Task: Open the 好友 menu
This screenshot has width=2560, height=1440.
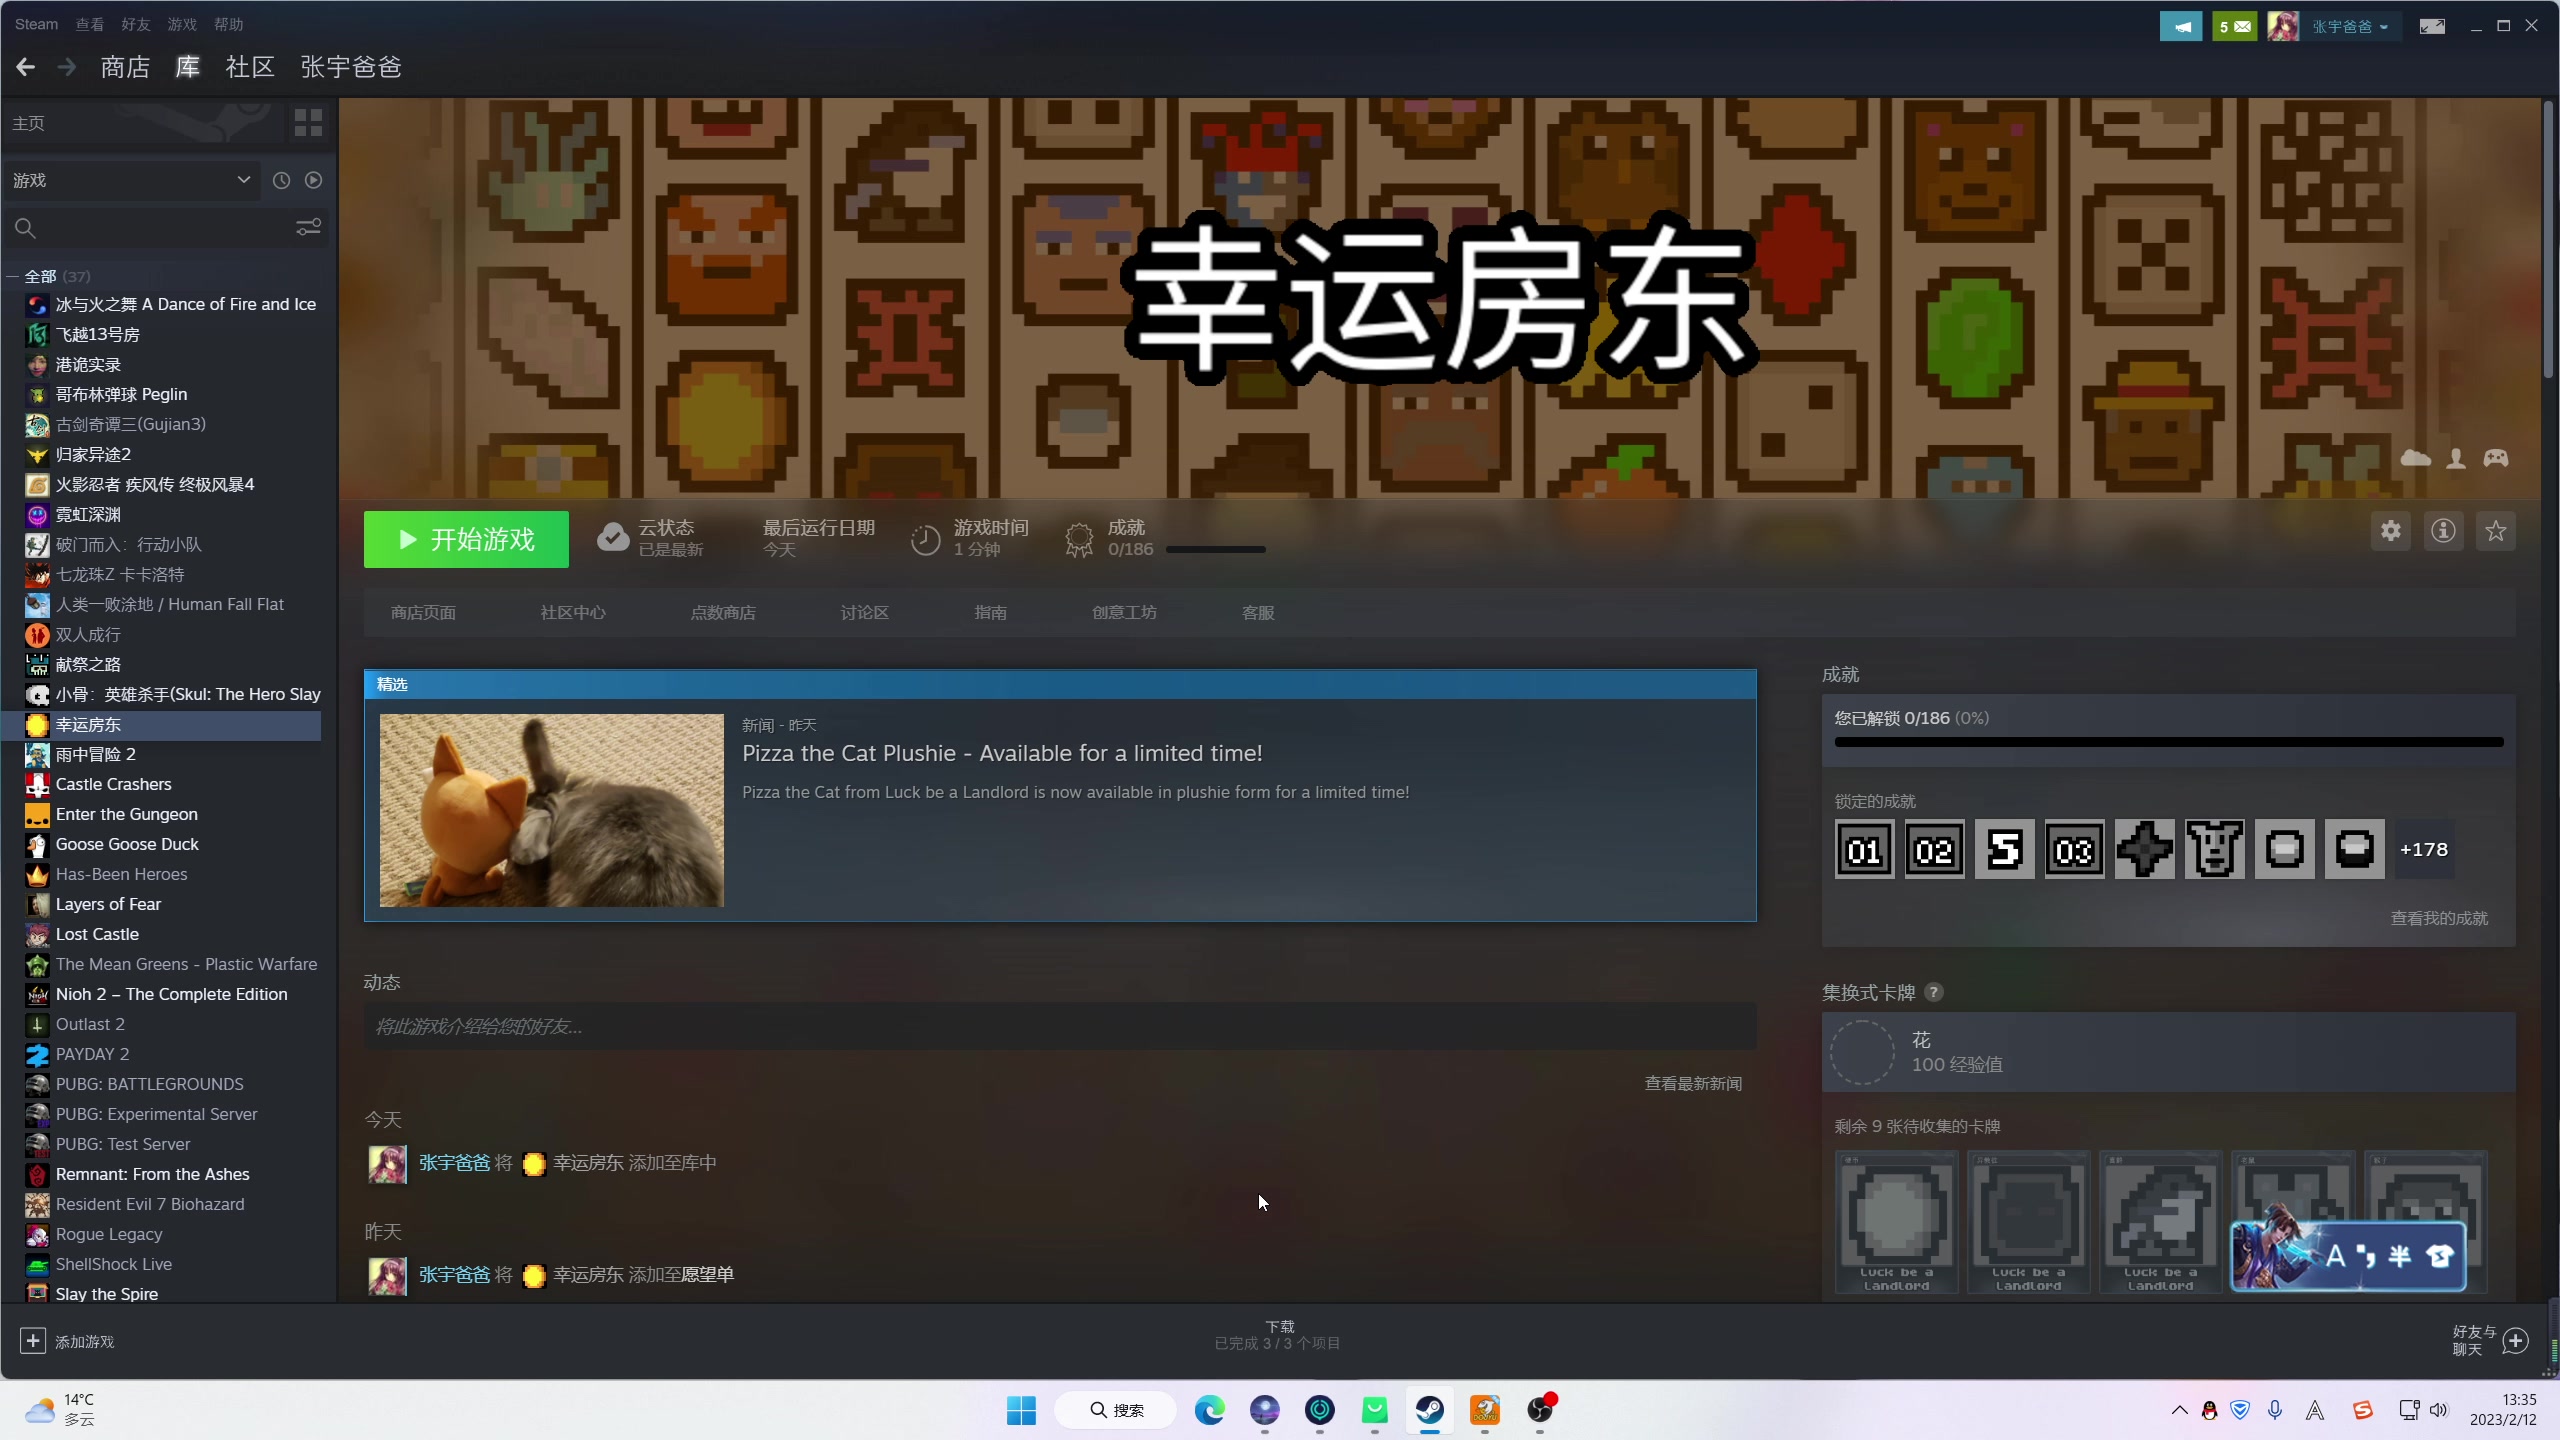Action: click(x=135, y=24)
